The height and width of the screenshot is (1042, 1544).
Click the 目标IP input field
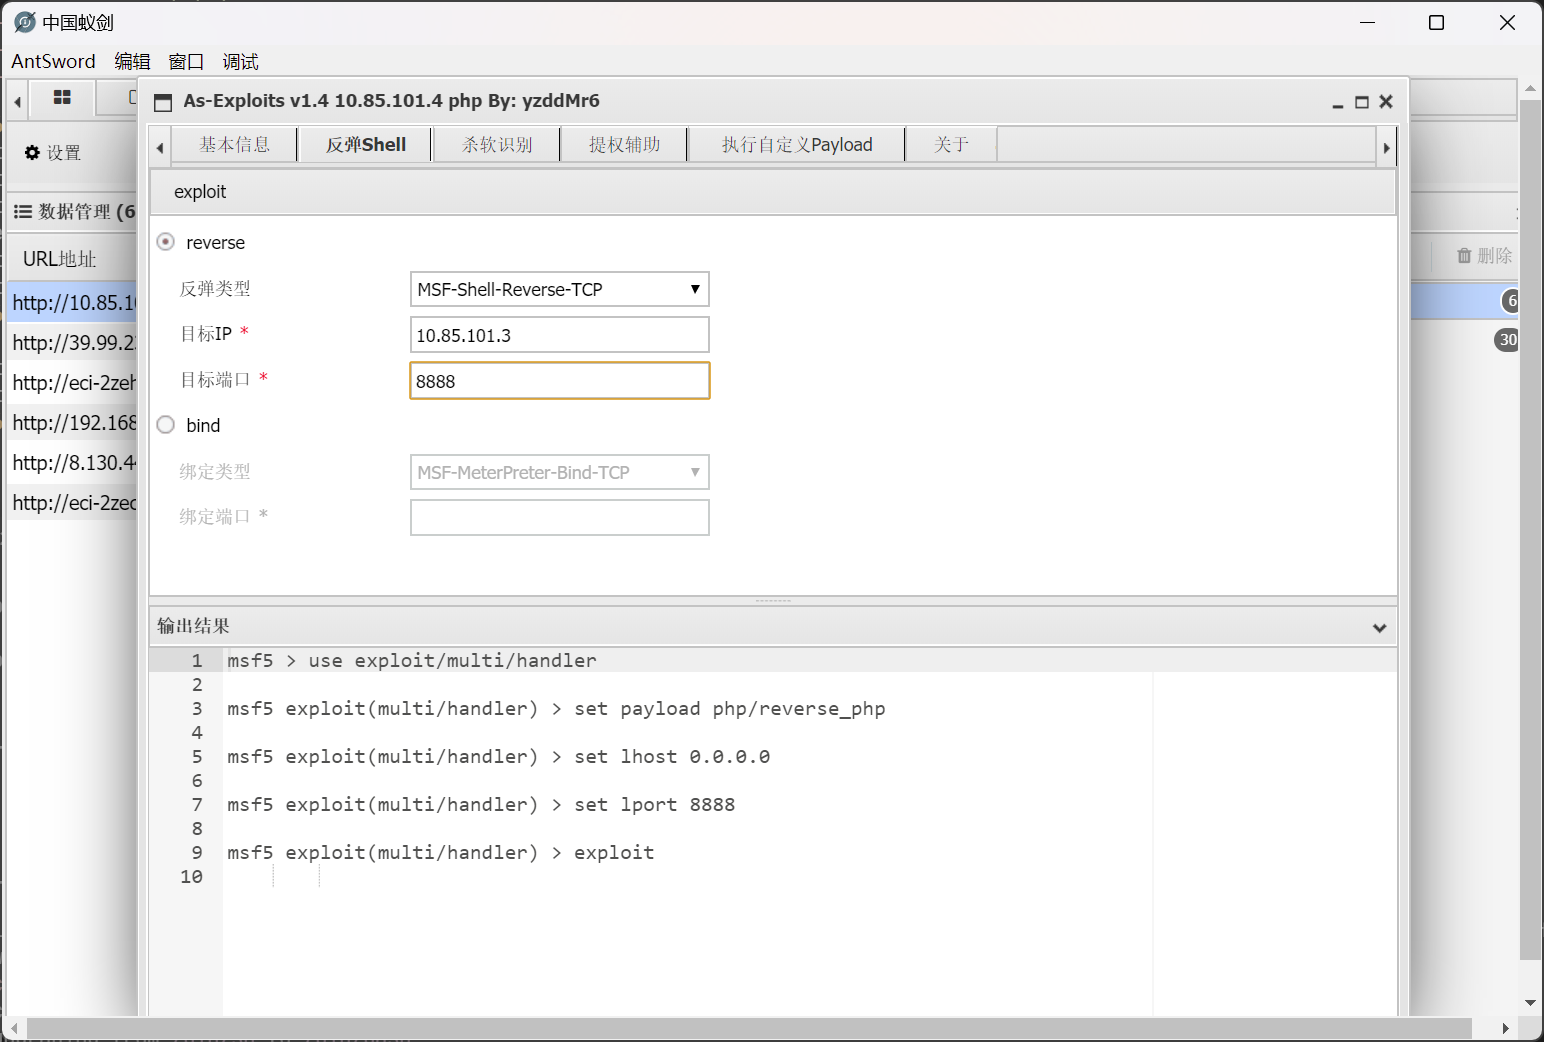coord(559,335)
